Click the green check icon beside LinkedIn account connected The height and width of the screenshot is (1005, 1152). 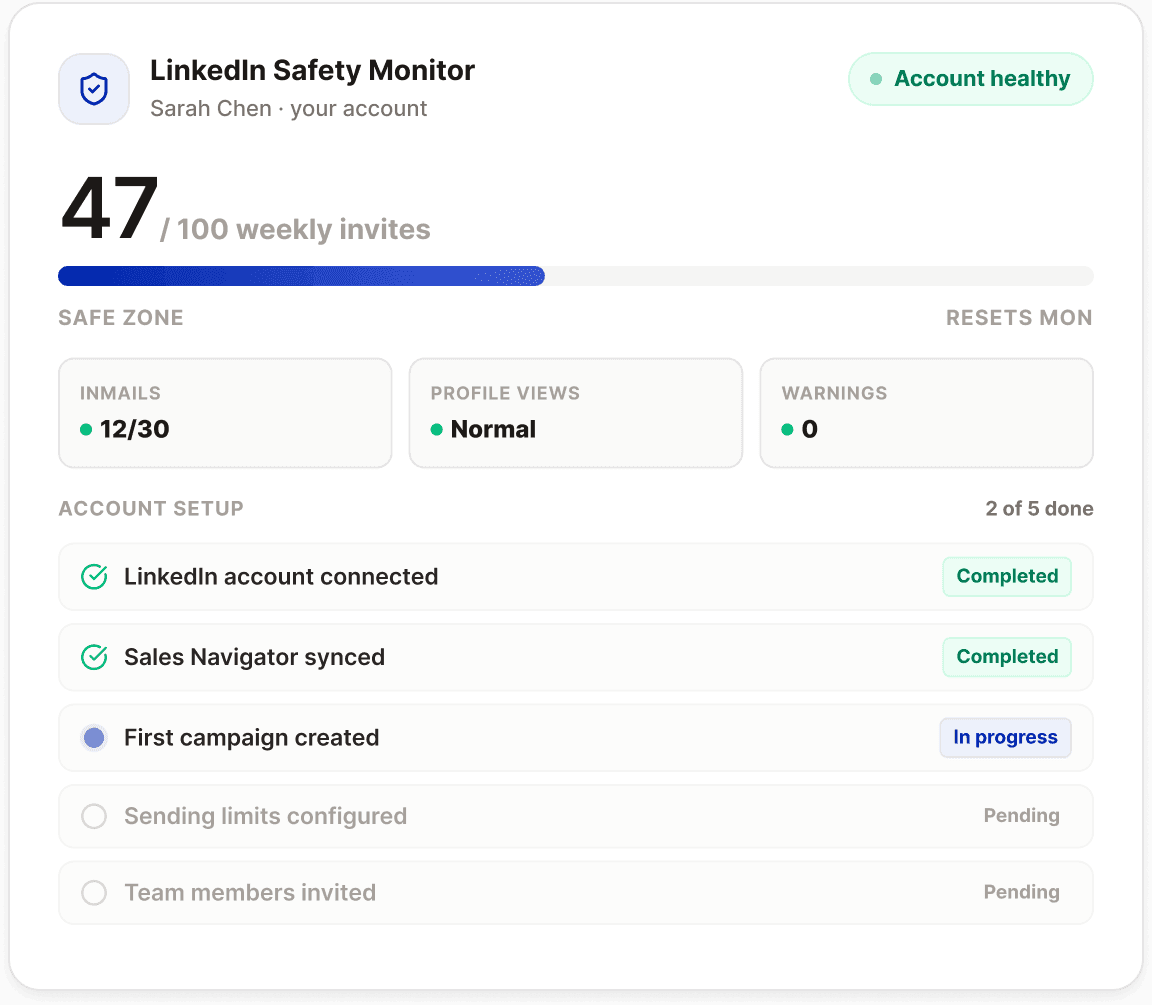pos(94,577)
